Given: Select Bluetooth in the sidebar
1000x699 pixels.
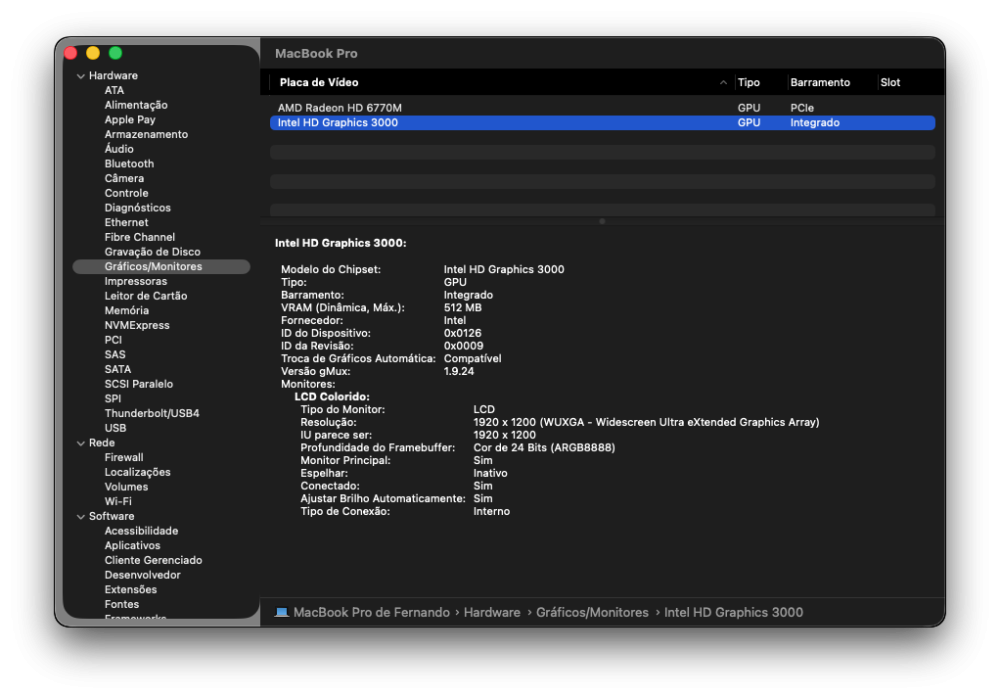Looking at the screenshot, I should point(129,164).
